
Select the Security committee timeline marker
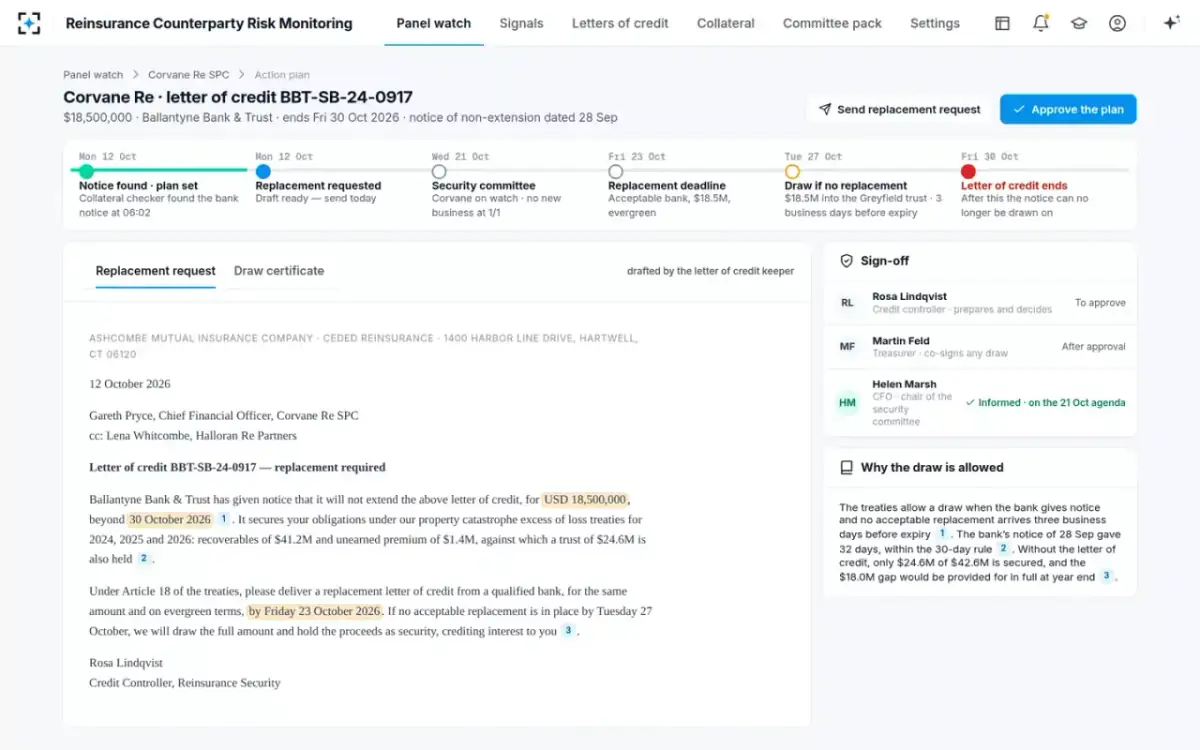pyautogui.click(x=439, y=172)
